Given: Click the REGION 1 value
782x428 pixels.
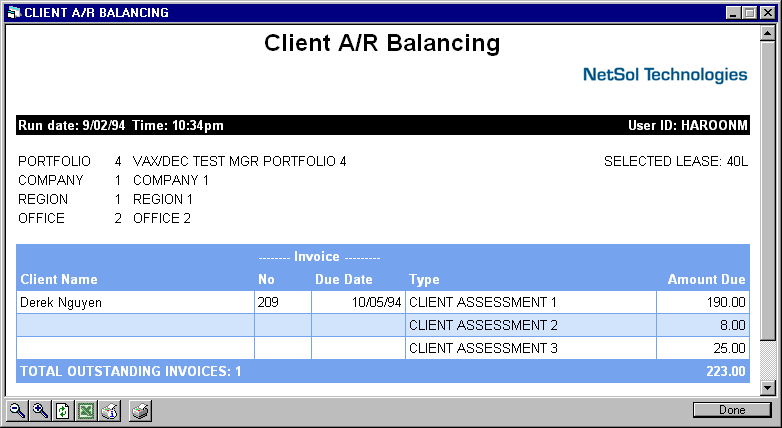Looking at the screenshot, I should click(x=163, y=199).
